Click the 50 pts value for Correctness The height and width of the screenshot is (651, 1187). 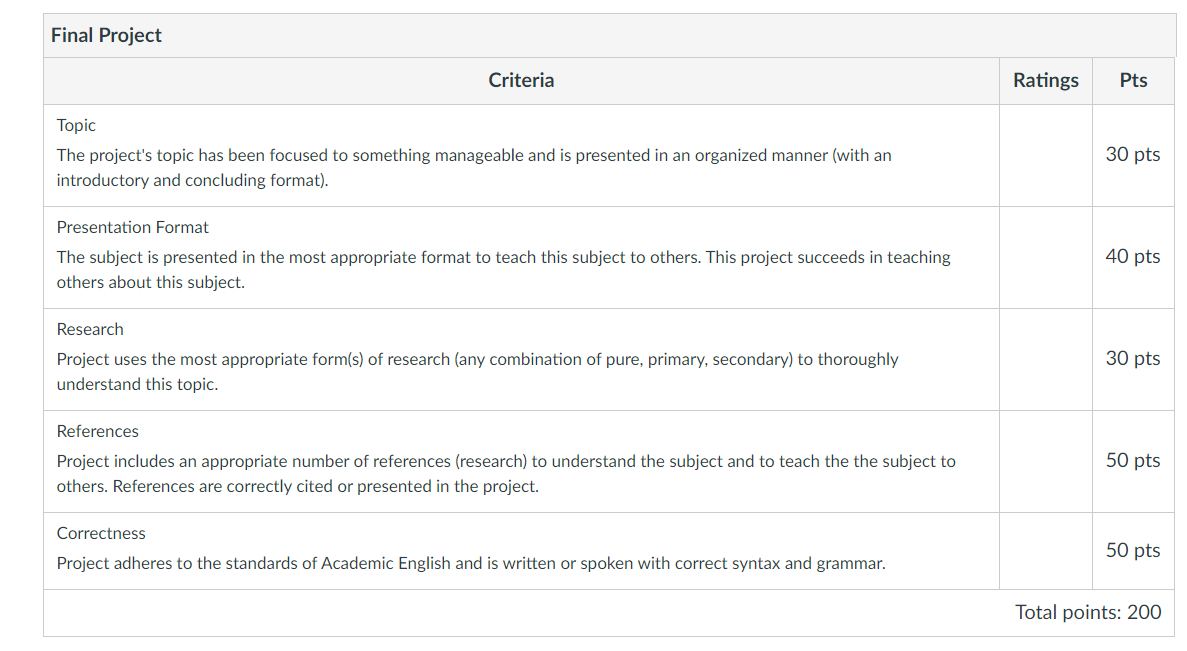click(x=1132, y=550)
